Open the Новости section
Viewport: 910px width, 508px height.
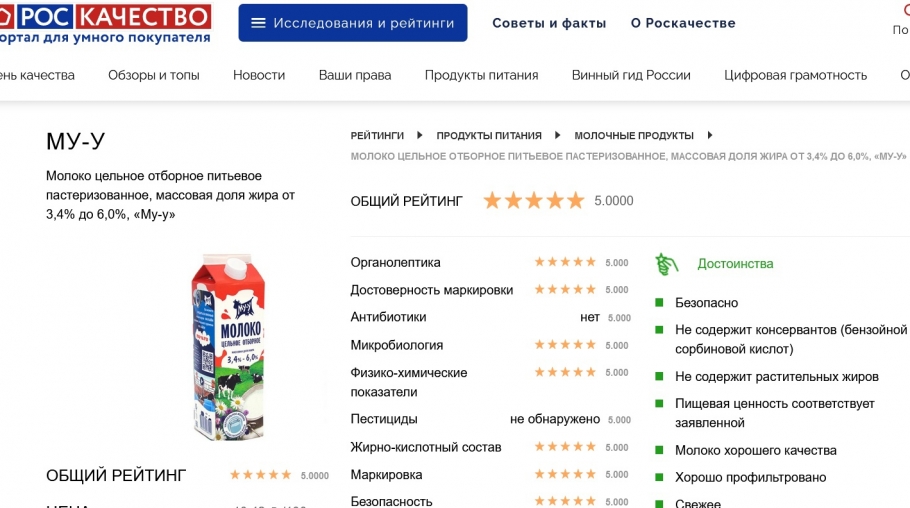coord(259,75)
